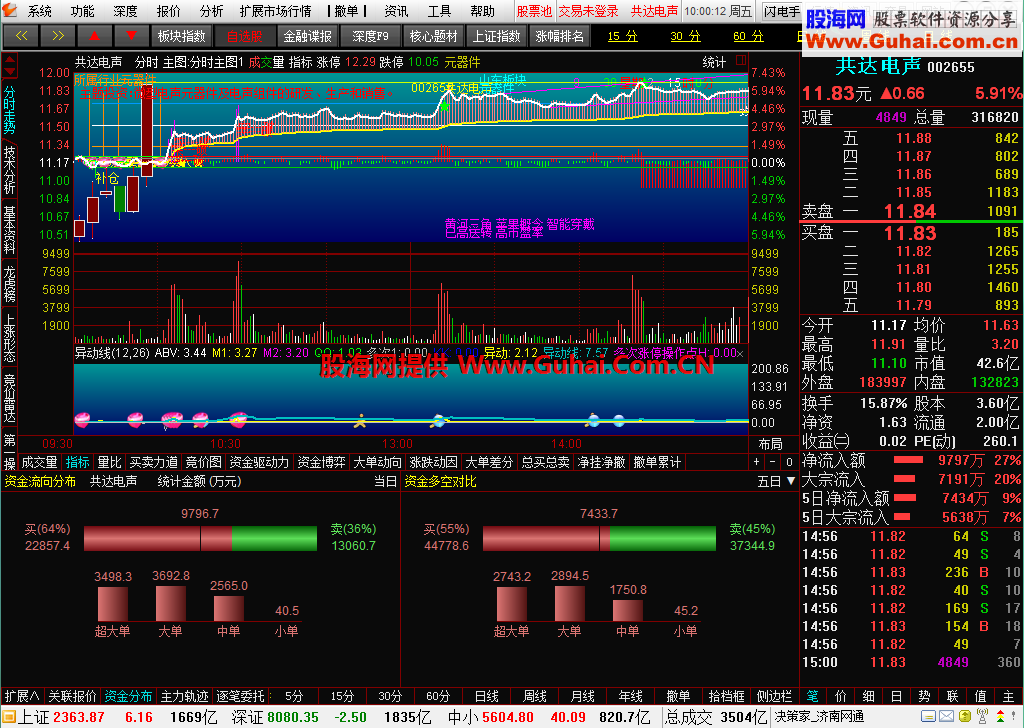The image size is (1024, 728).
Task: Click the 撤单 menu item
Action: coord(346,11)
